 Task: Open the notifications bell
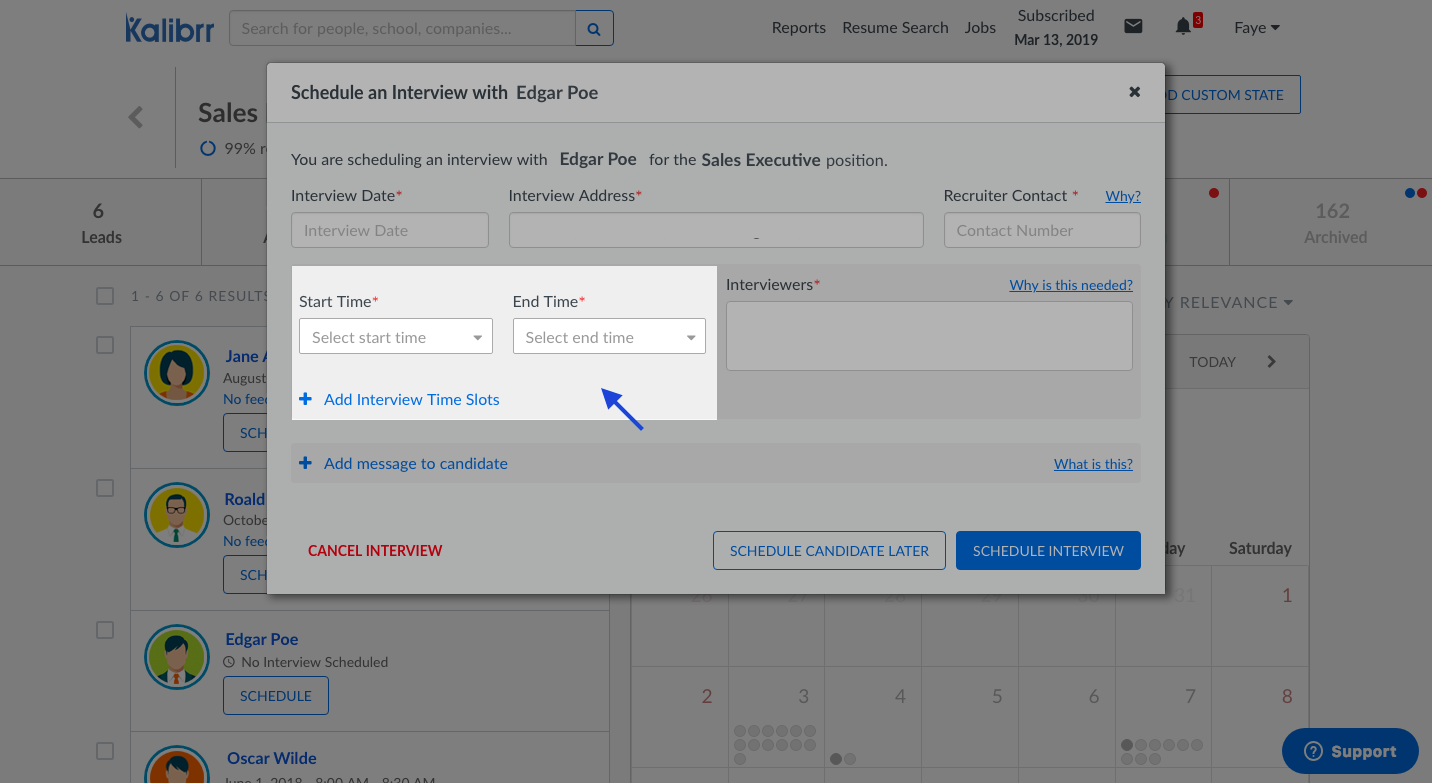pyautogui.click(x=1184, y=27)
